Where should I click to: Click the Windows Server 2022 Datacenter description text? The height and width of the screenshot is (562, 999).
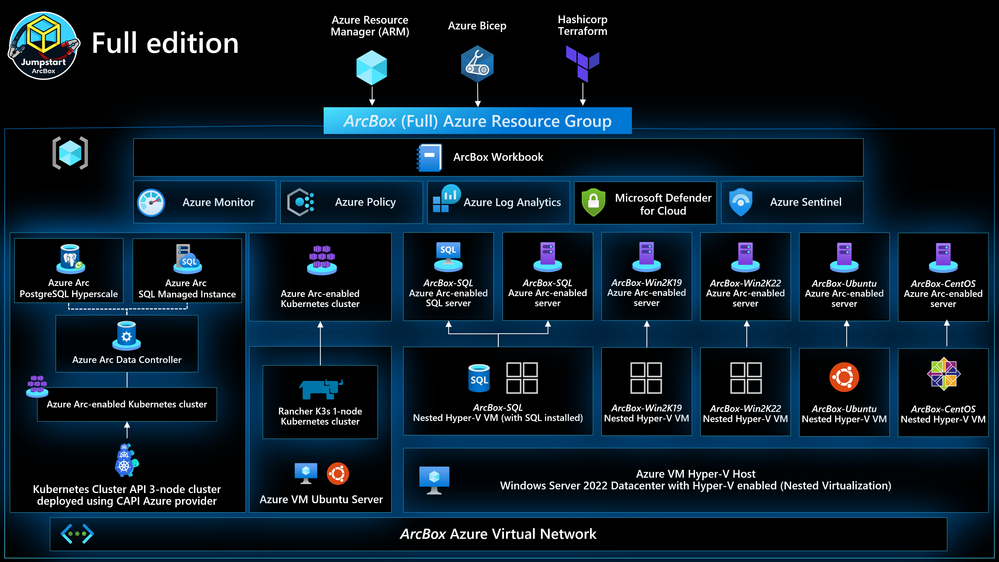(696, 486)
